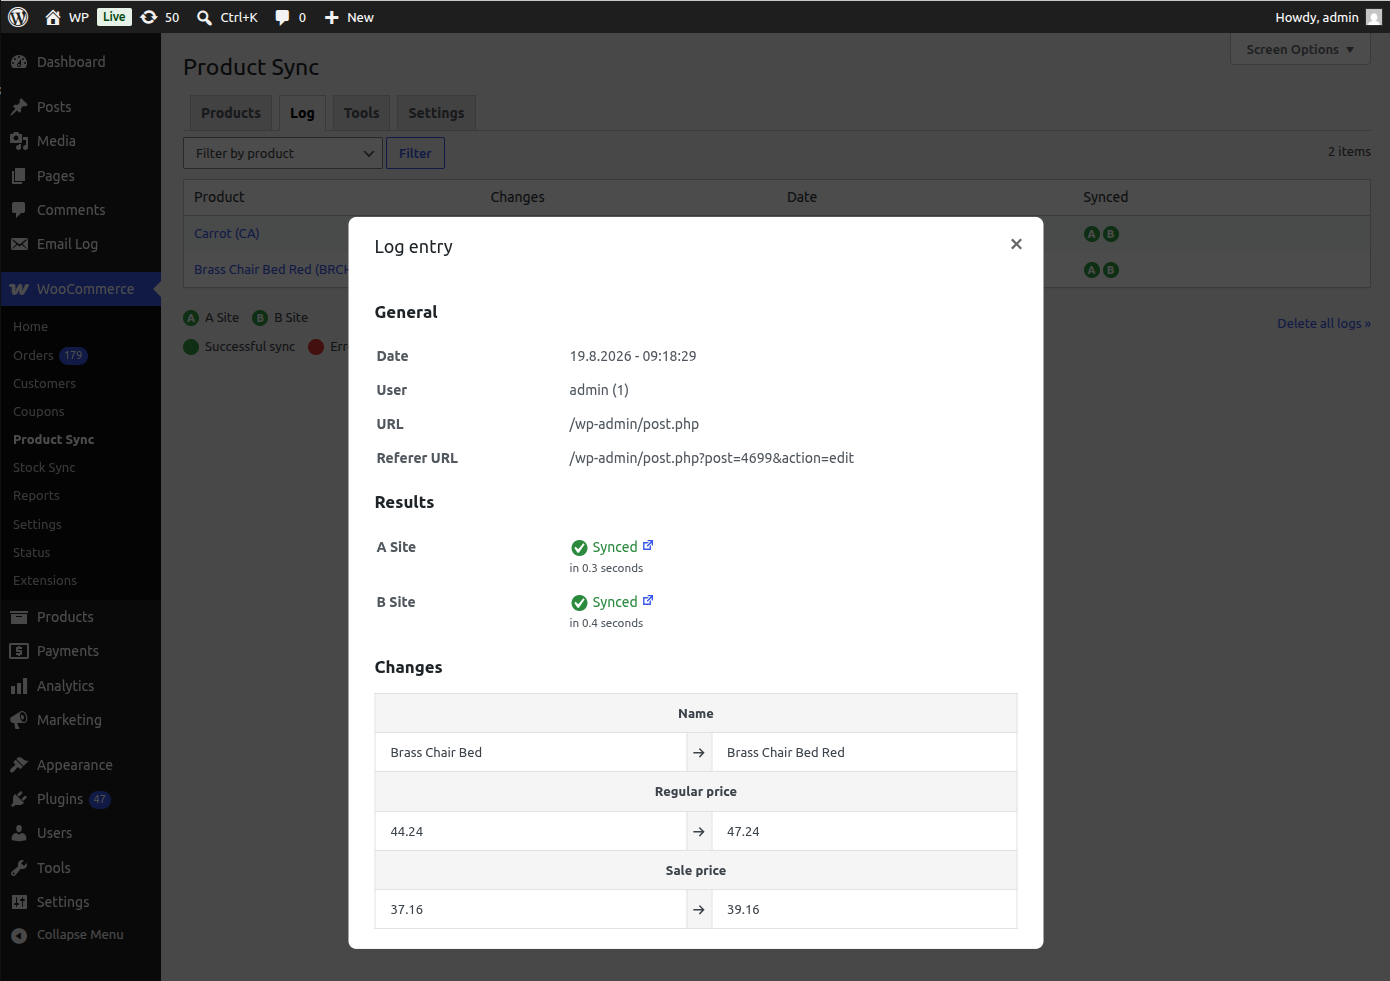The height and width of the screenshot is (981, 1390).
Task: Expand the Screen Options dropdown
Action: coord(1300,49)
